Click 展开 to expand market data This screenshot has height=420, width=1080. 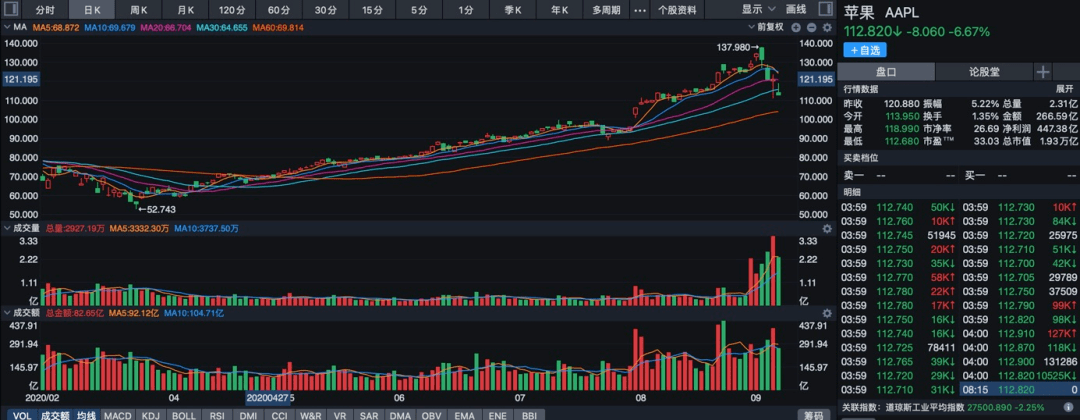pyautogui.click(x=1064, y=89)
